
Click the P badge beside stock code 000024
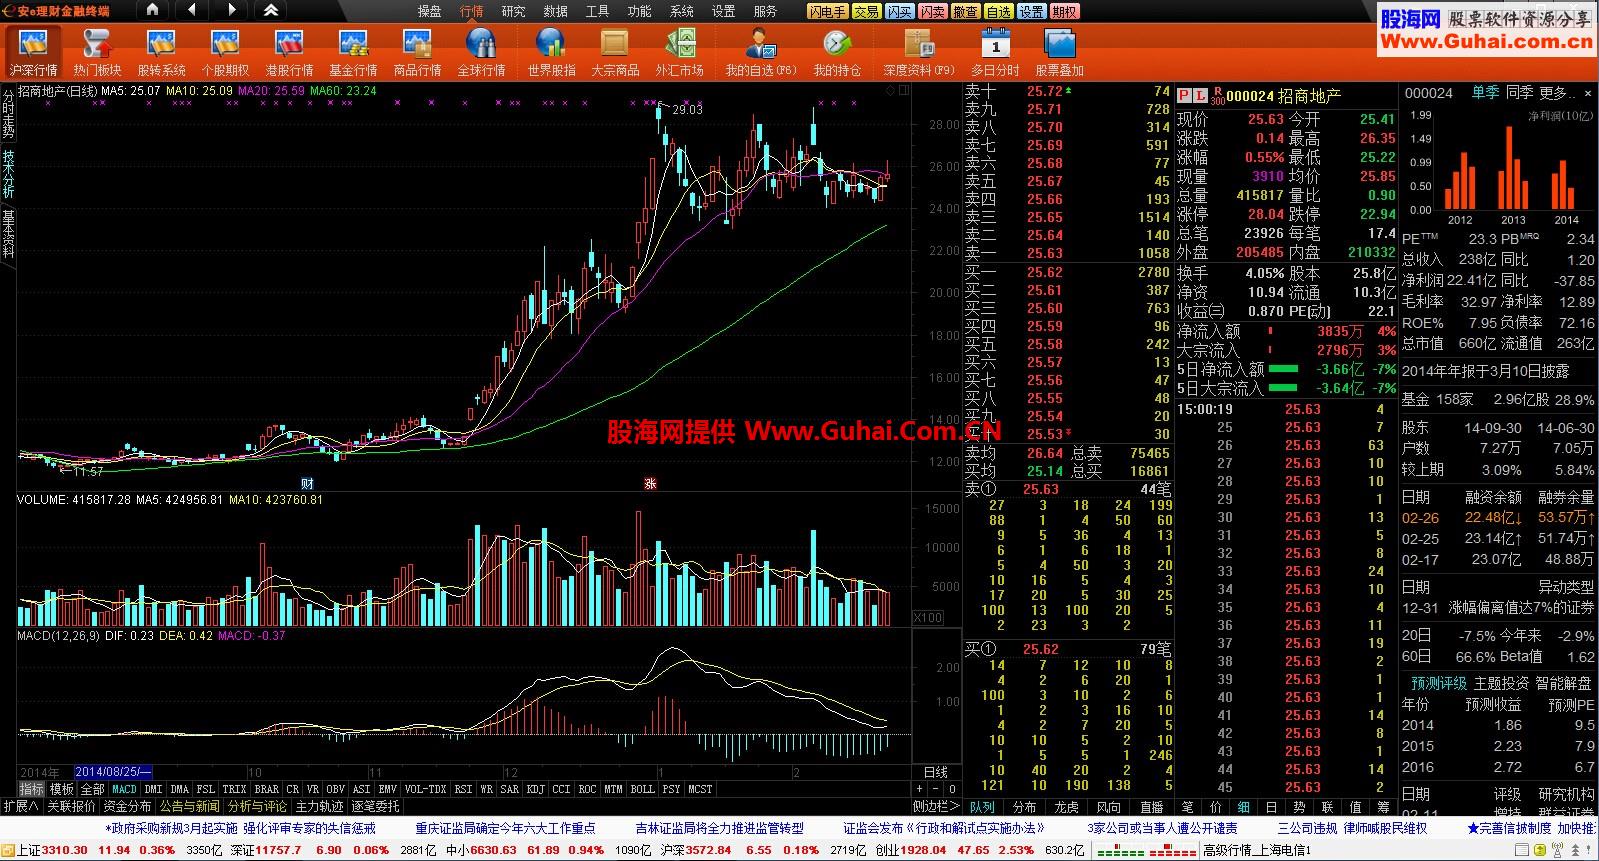pyautogui.click(x=1184, y=95)
